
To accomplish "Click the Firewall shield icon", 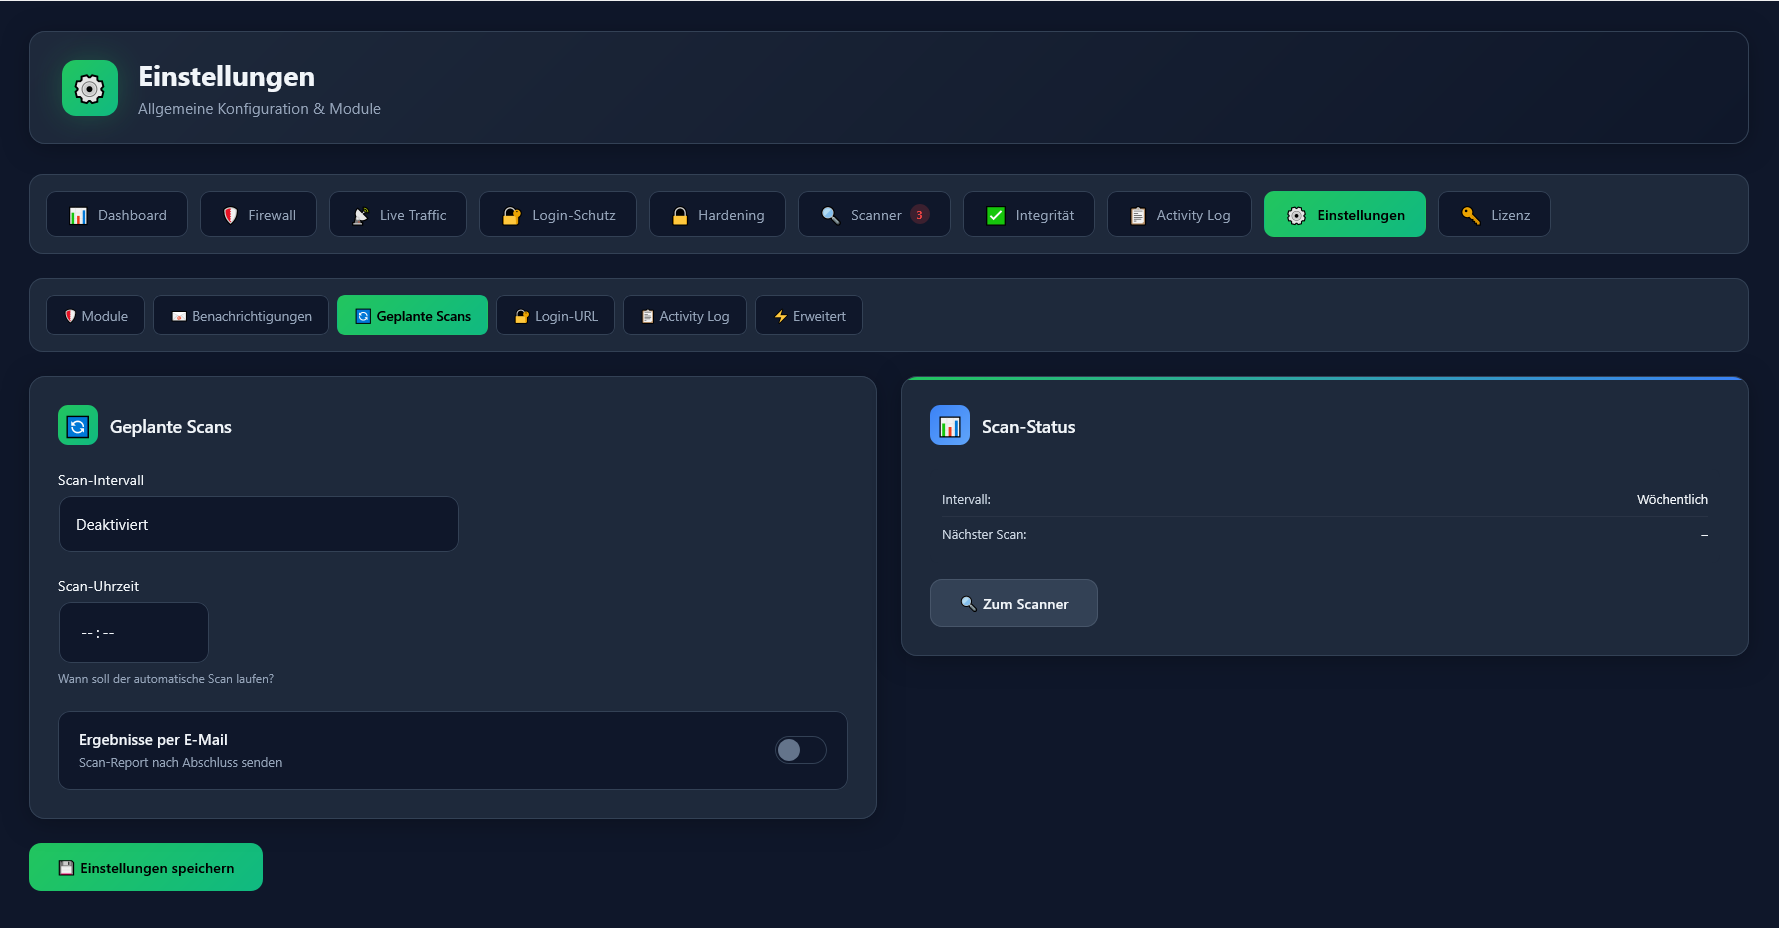I will (230, 215).
